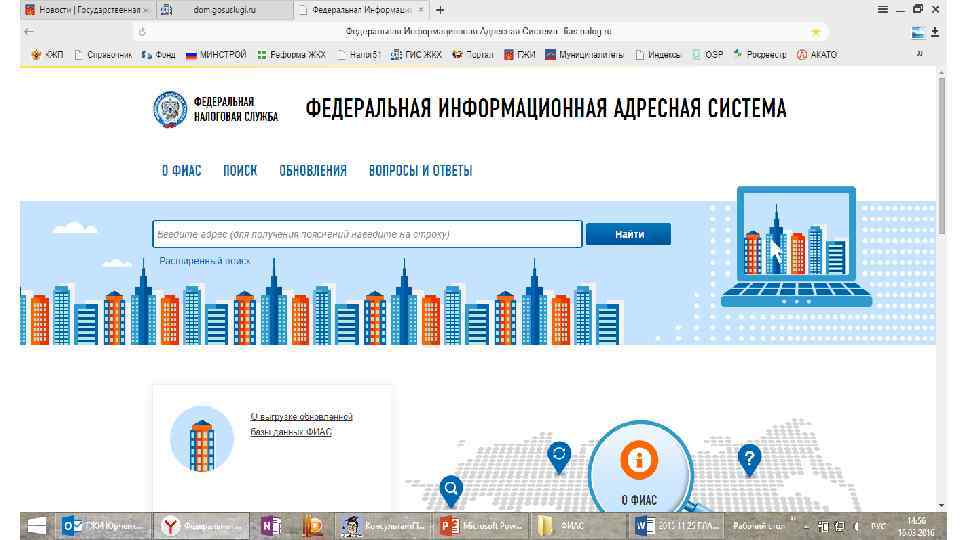
Task: Open the МИНСТРОЙ bookmark
Action: (x=216, y=54)
